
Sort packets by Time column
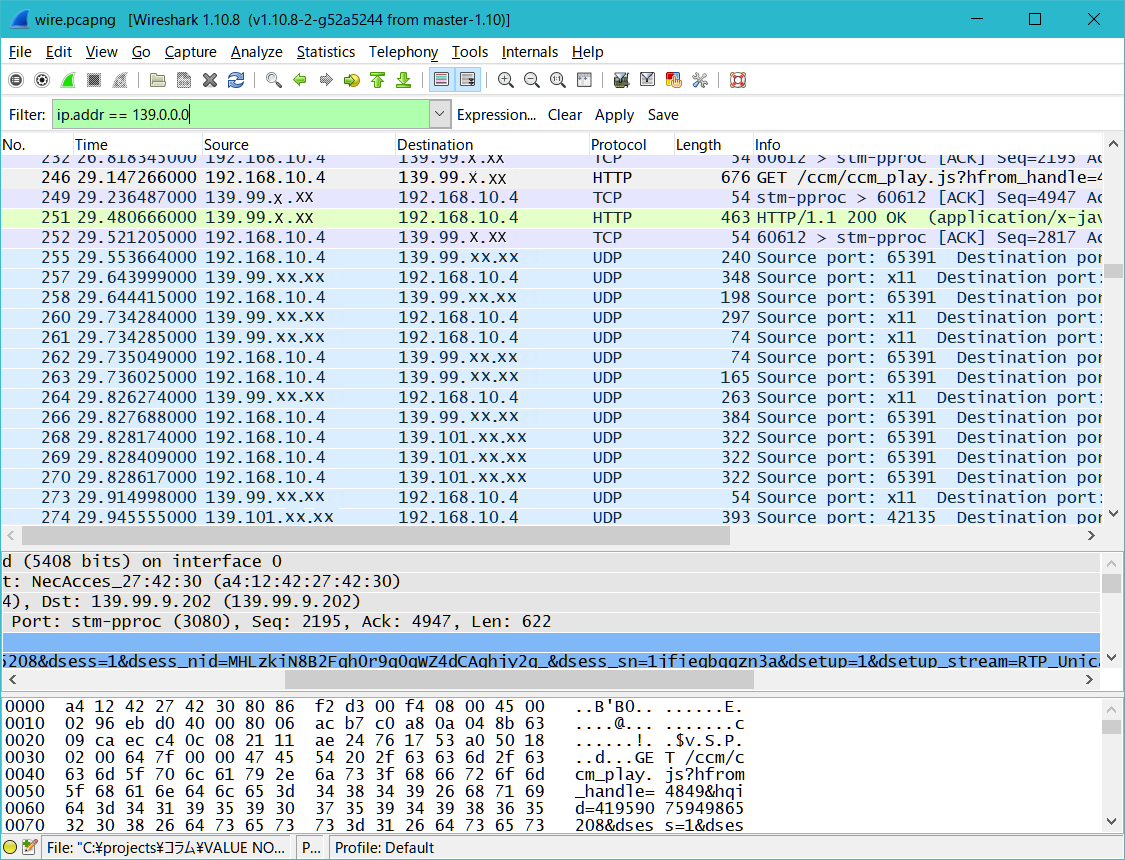(138, 144)
